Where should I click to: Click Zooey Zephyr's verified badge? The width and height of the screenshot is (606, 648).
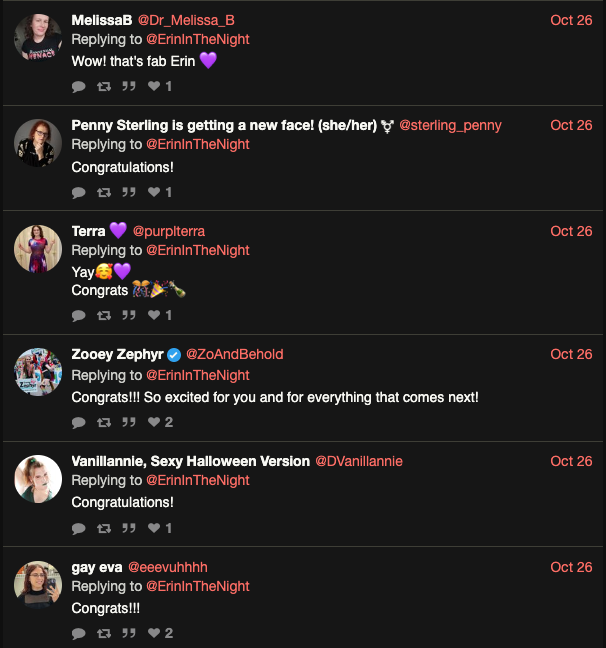174,354
